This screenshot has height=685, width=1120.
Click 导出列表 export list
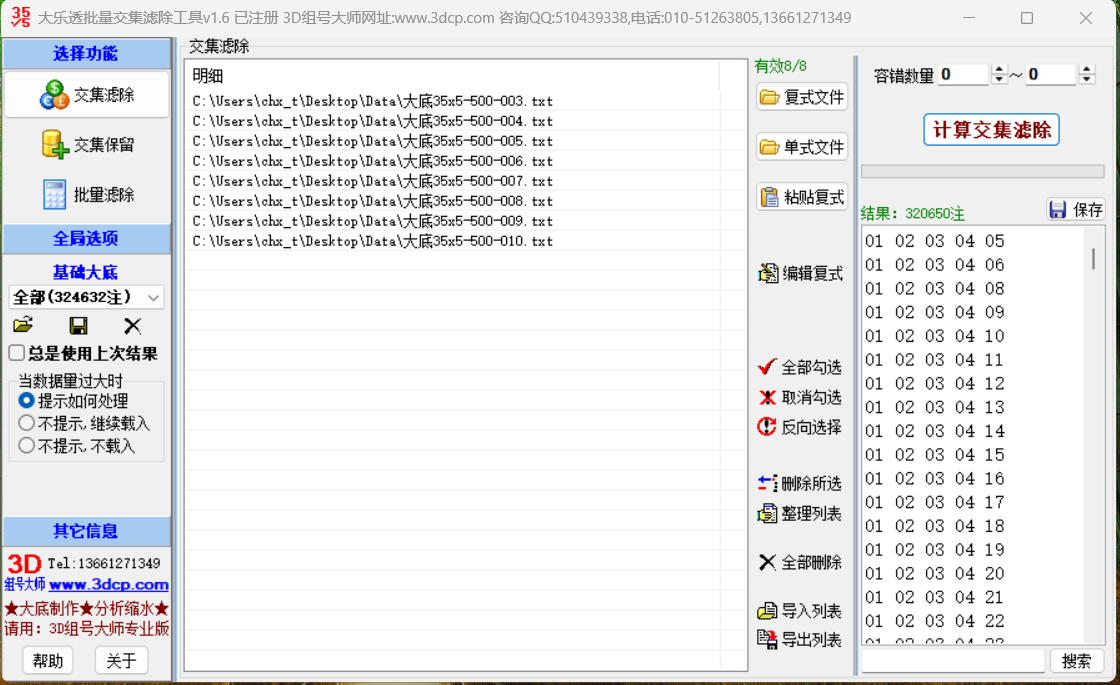[x=800, y=640]
